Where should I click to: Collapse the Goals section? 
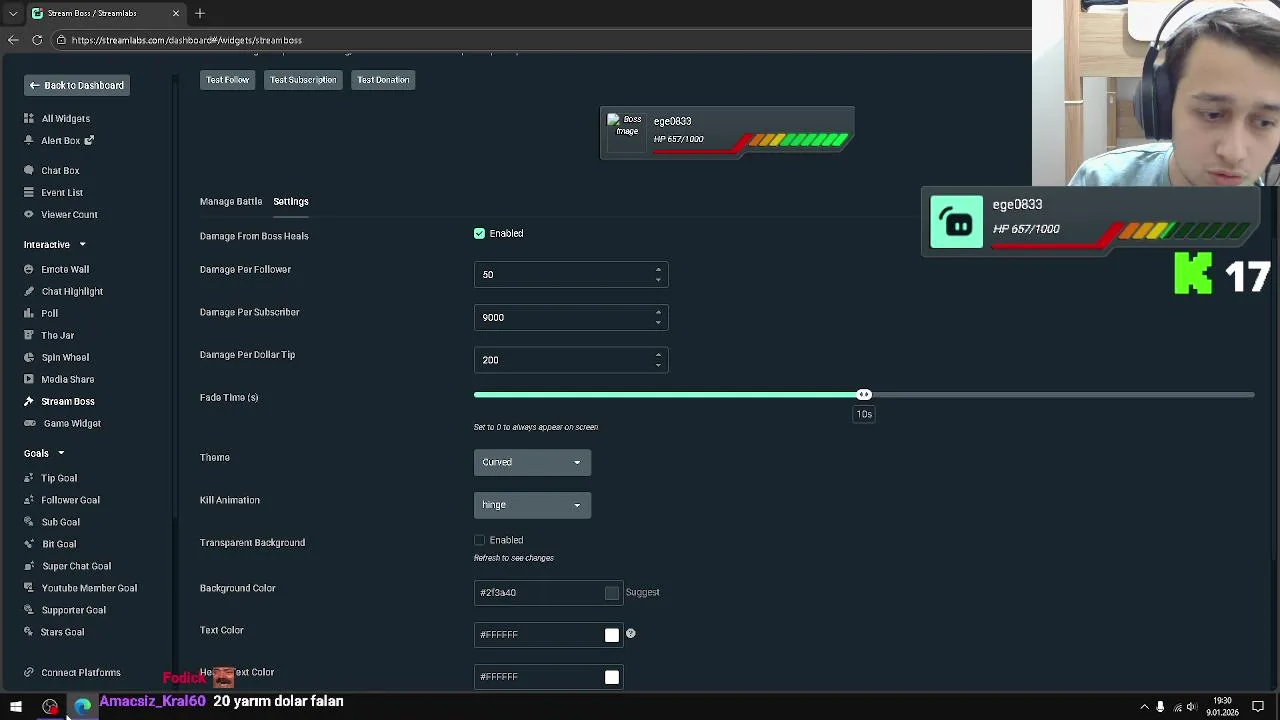coord(60,453)
